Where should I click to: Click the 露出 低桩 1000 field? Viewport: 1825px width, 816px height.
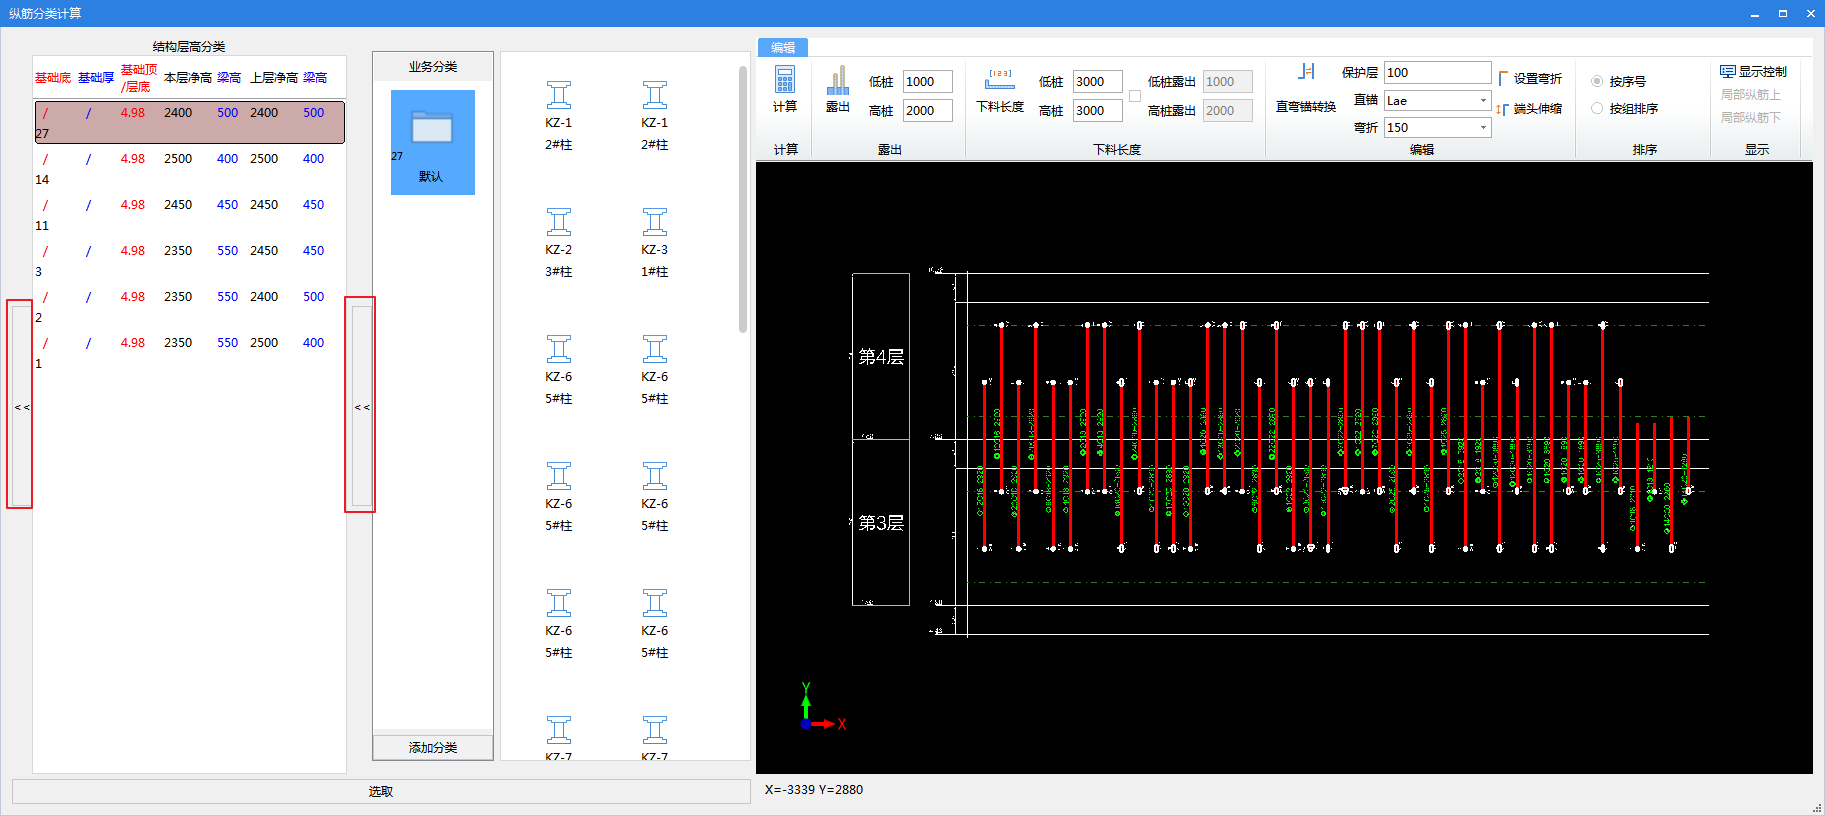[928, 82]
